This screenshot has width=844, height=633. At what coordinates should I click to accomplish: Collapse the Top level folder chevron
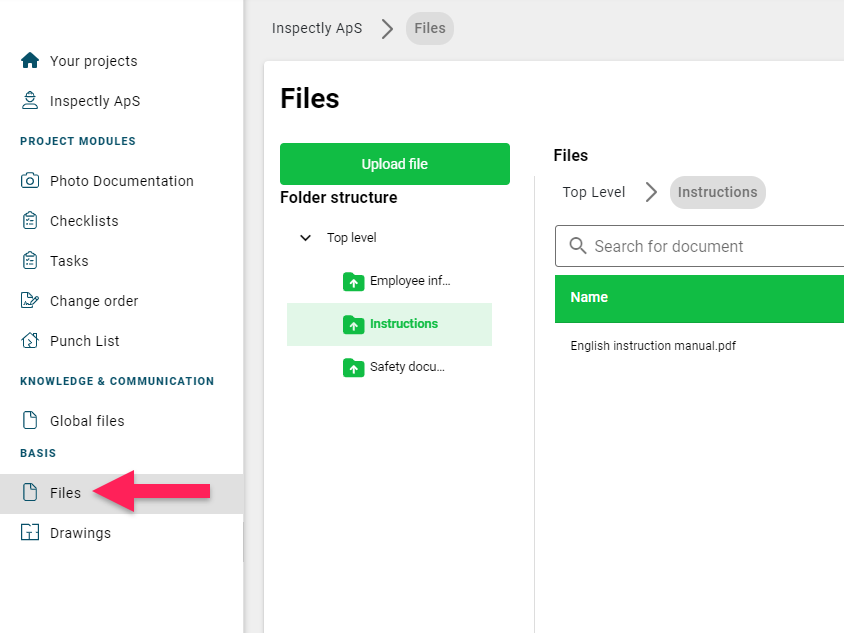point(305,237)
